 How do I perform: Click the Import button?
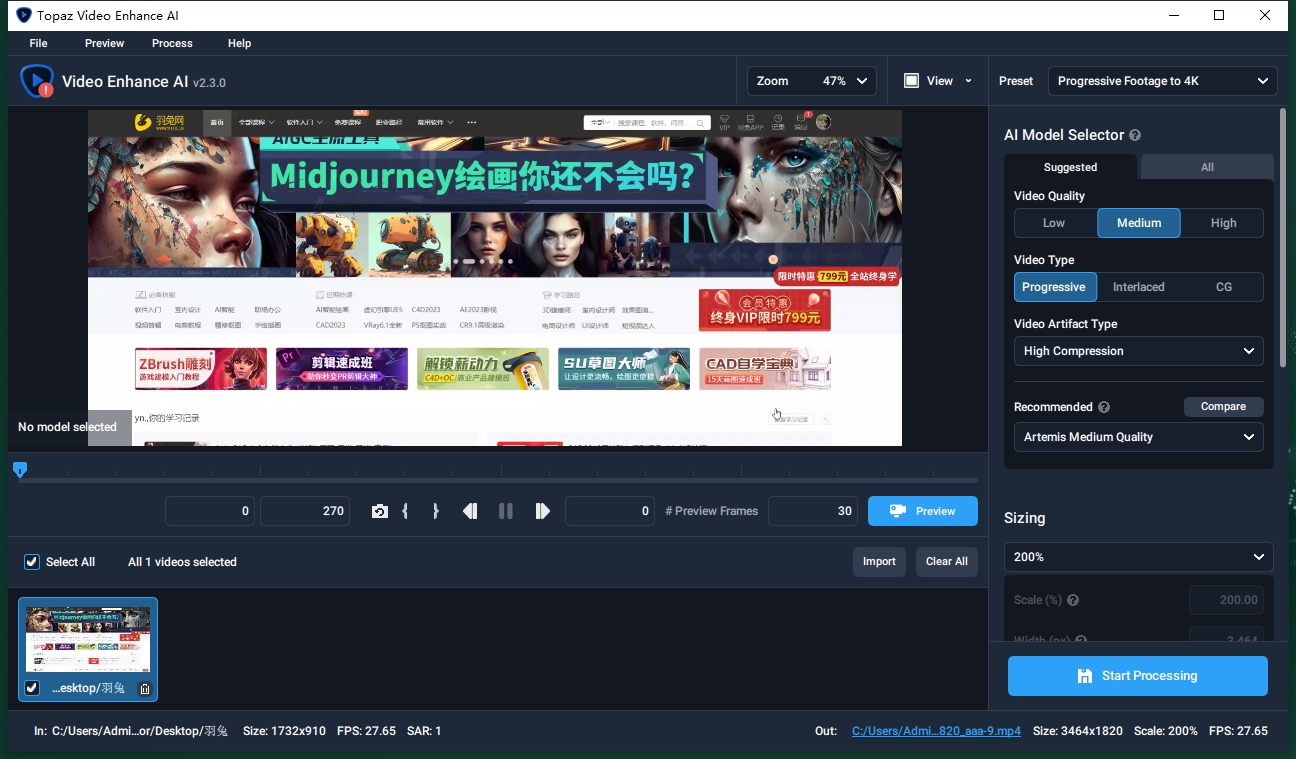879,562
